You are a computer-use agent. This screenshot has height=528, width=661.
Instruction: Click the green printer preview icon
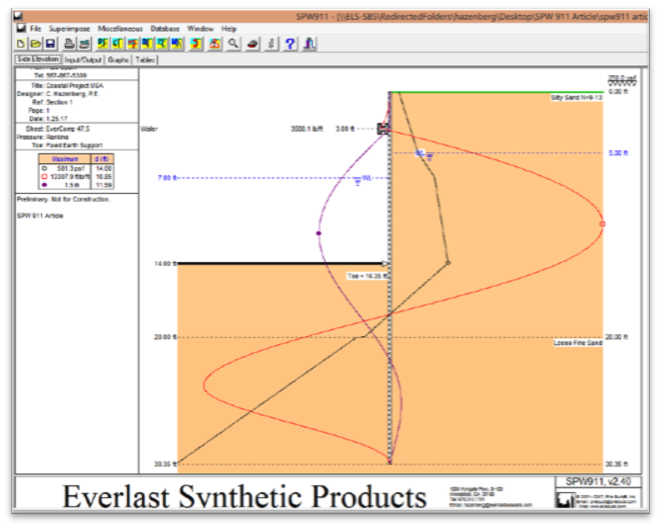tap(84, 44)
